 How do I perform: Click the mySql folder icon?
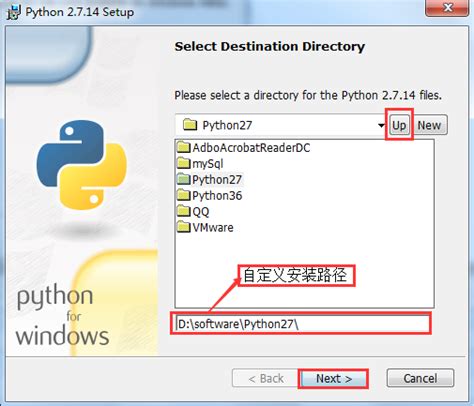(x=184, y=163)
